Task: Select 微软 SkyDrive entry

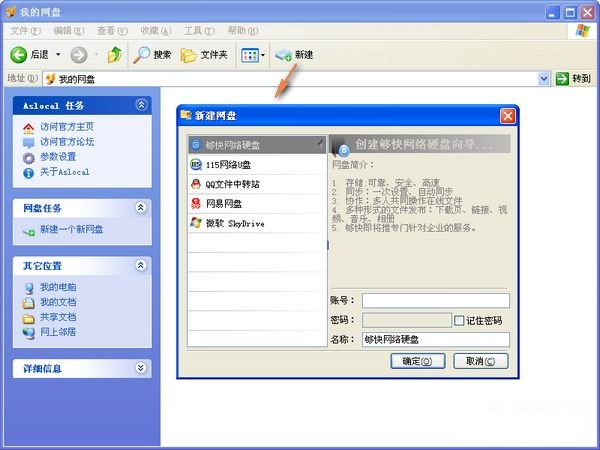Action: pos(257,223)
